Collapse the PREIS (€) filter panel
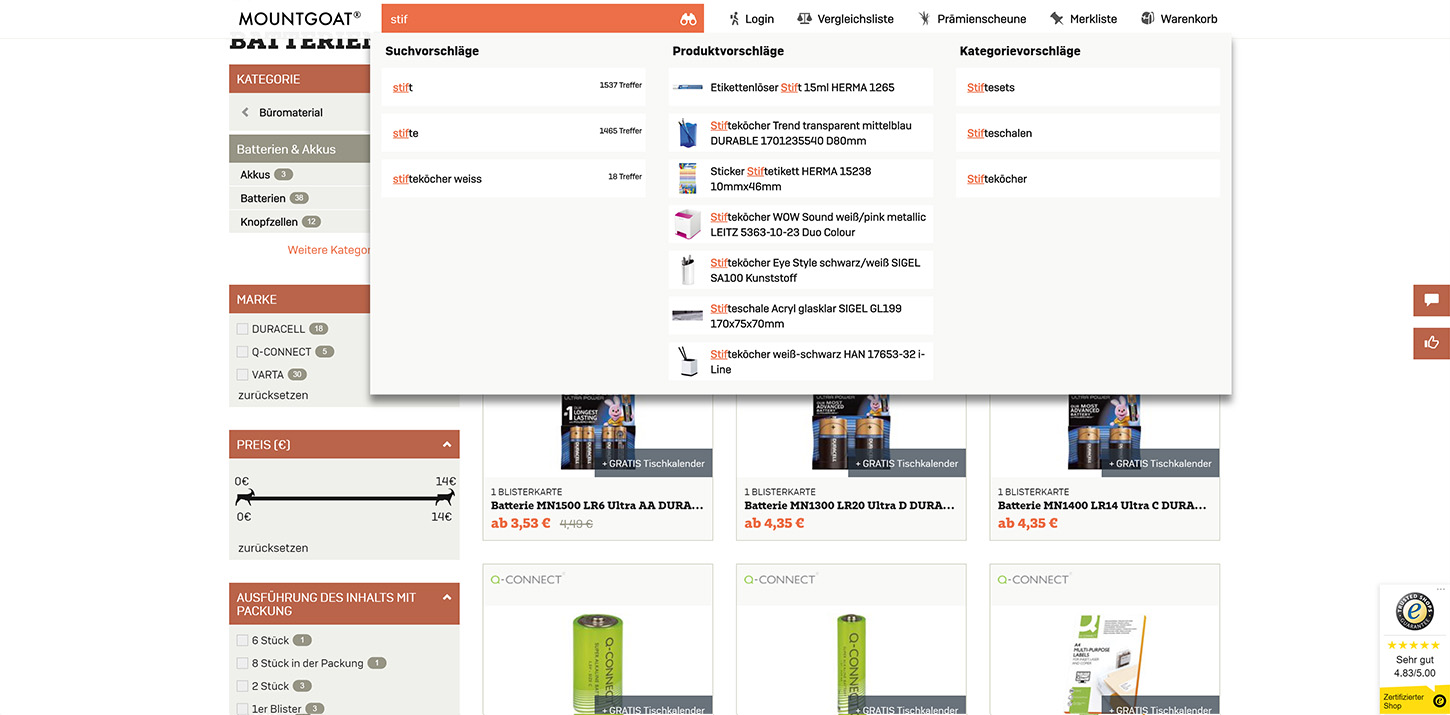Image resolution: width=1450 pixels, height=715 pixels. pos(446,445)
